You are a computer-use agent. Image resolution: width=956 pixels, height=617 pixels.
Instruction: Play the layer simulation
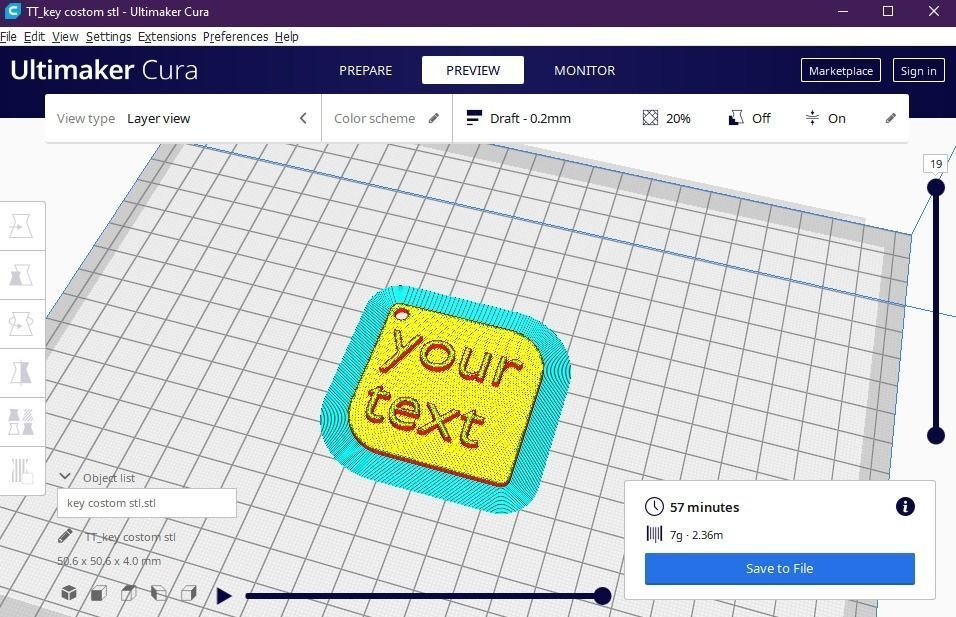(x=224, y=596)
